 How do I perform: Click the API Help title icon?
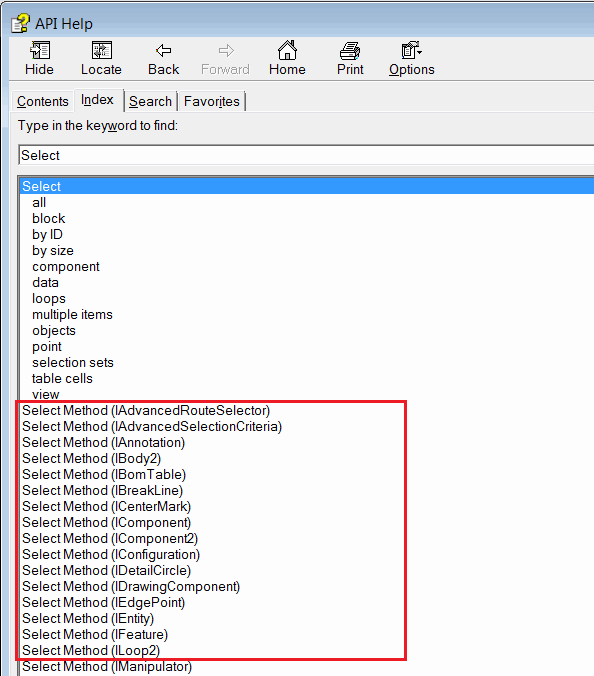[20, 24]
